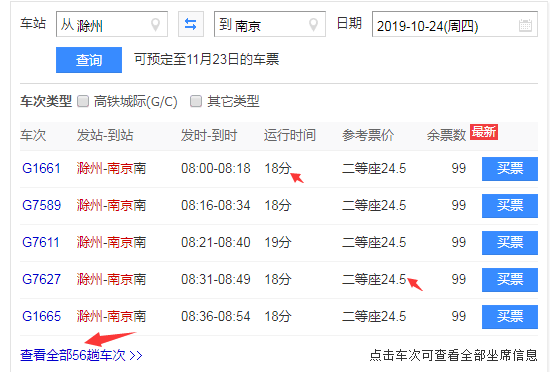Click time 08:21-08:40
Screen dimensions: 557x372
click(216, 242)
